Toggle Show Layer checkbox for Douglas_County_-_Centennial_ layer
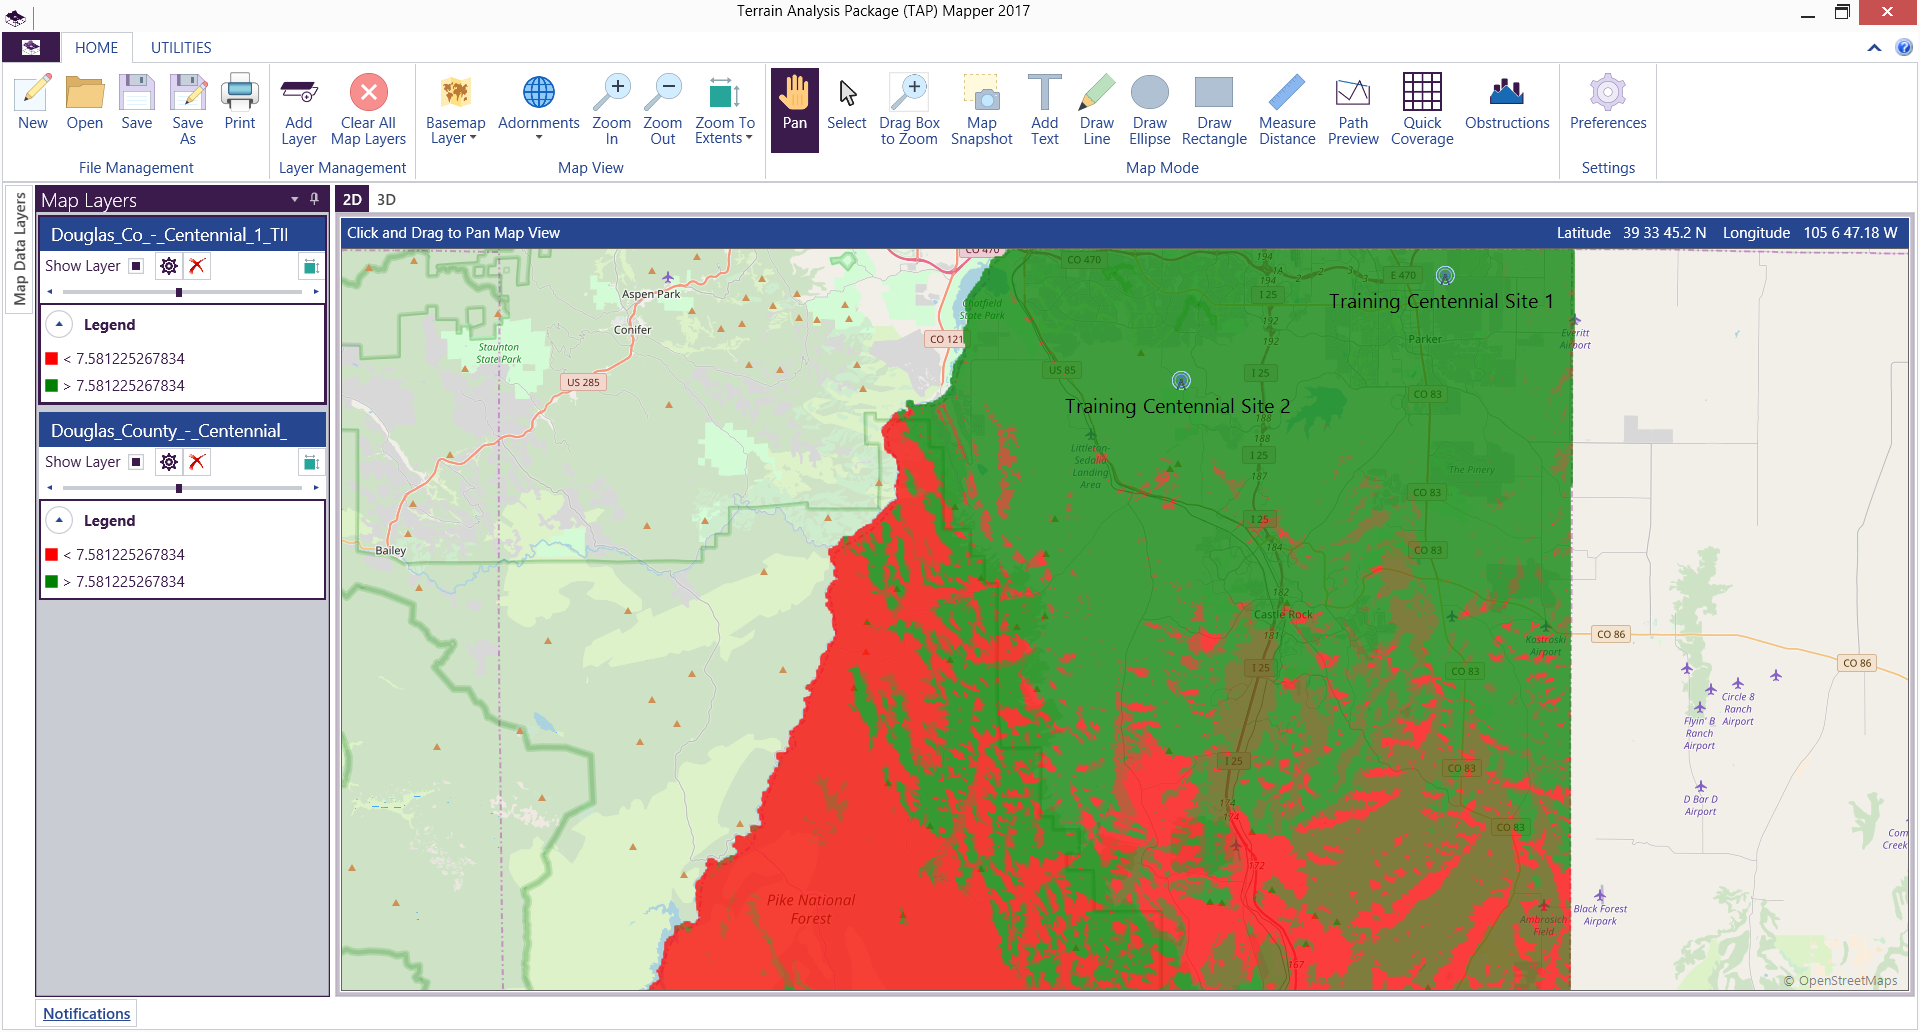 coord(137,462)
